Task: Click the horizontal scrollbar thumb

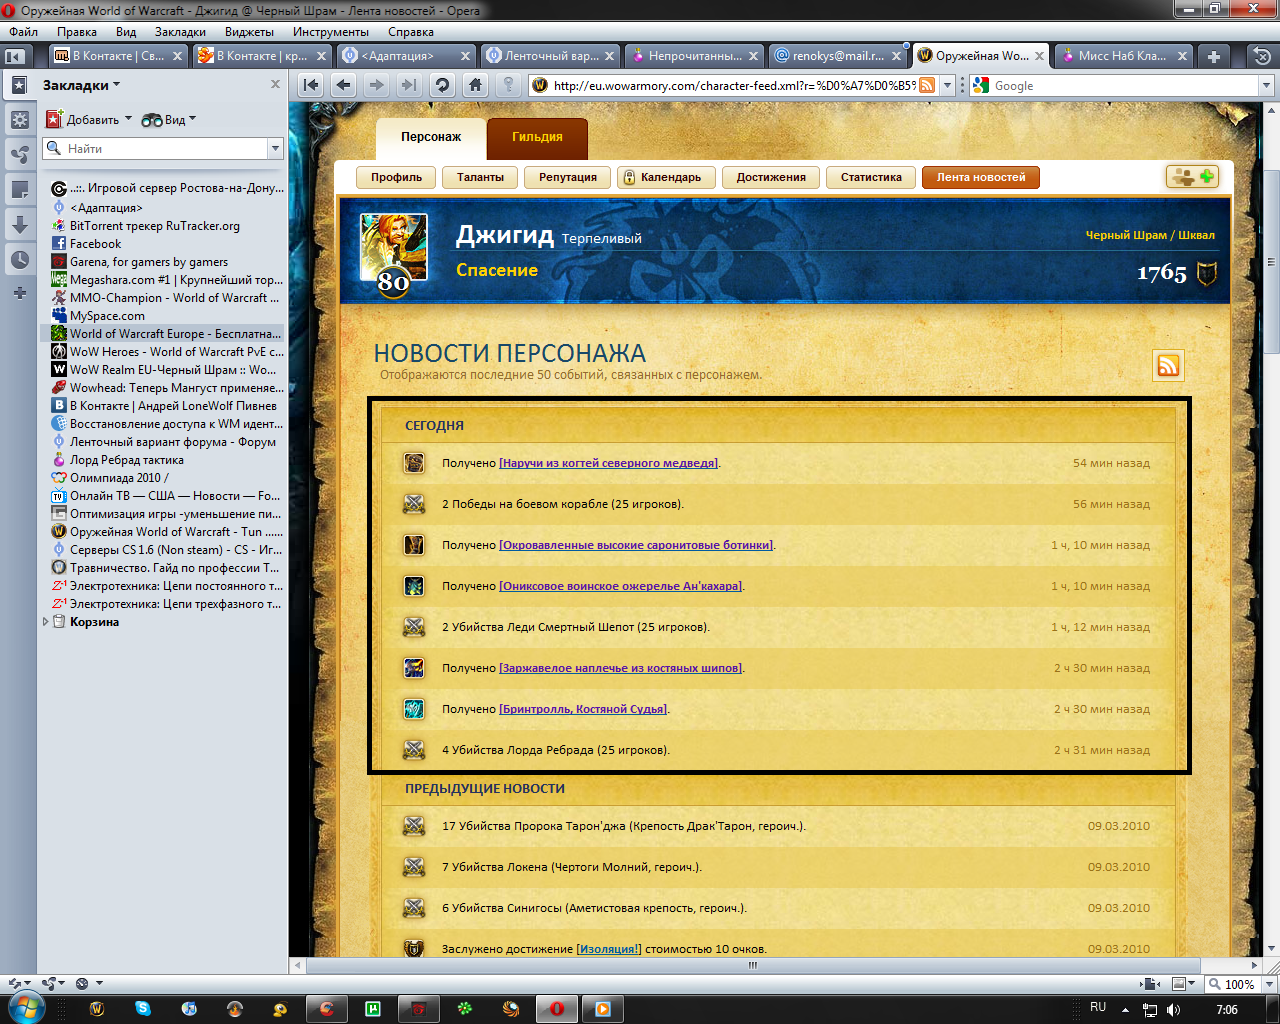Action: coord(753,966)
